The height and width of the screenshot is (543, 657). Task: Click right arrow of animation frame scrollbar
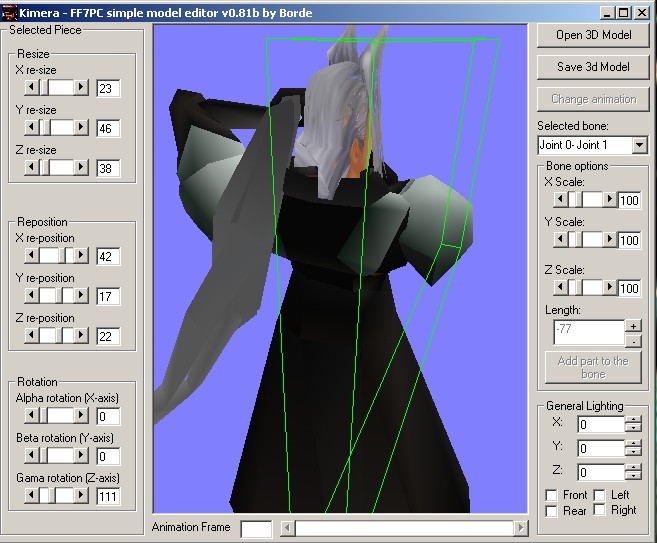(x=520, y=528)
